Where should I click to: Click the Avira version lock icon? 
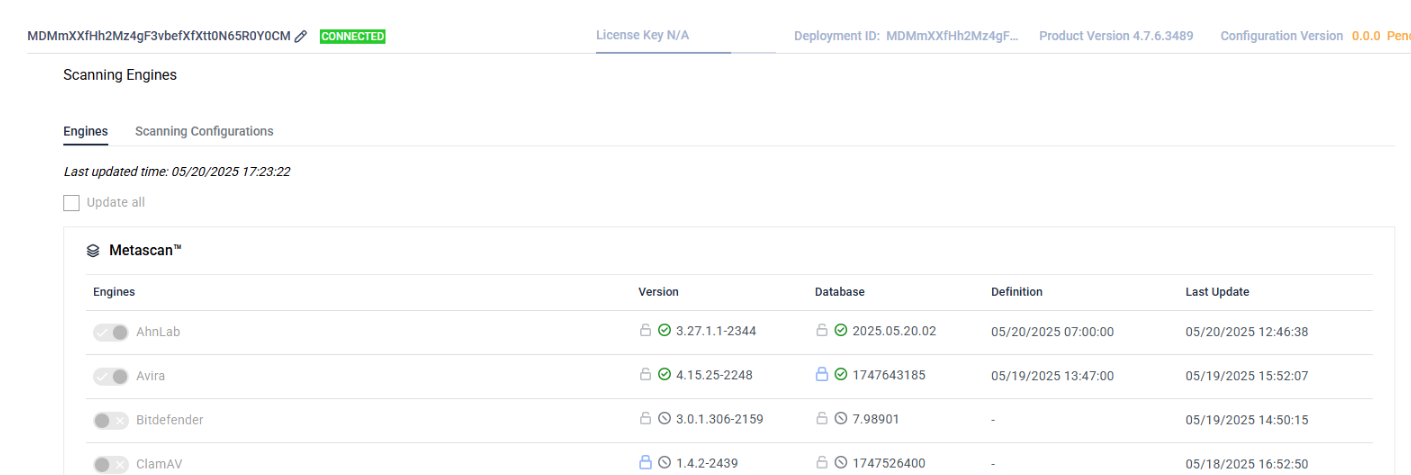(645, 375)
